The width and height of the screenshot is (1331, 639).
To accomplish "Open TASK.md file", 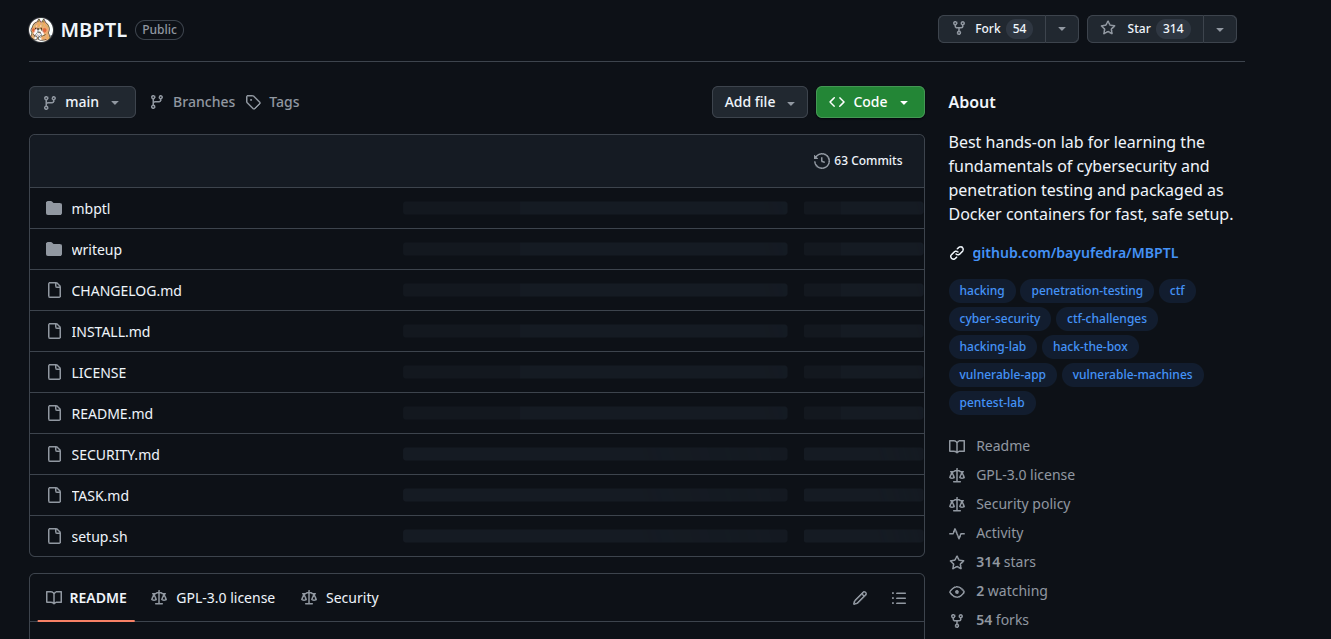I will [x=100, y=496].
